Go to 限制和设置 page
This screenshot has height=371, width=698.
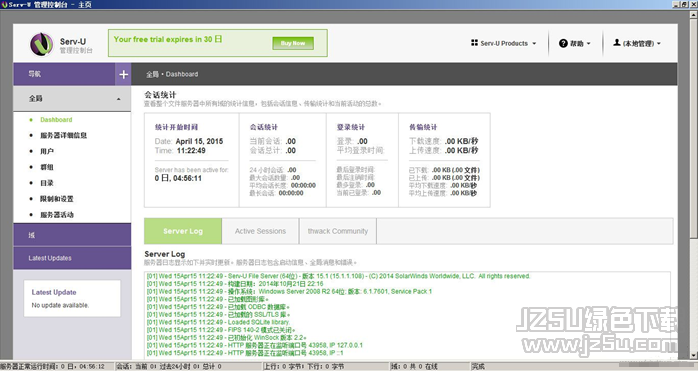[x=57, y=199]
